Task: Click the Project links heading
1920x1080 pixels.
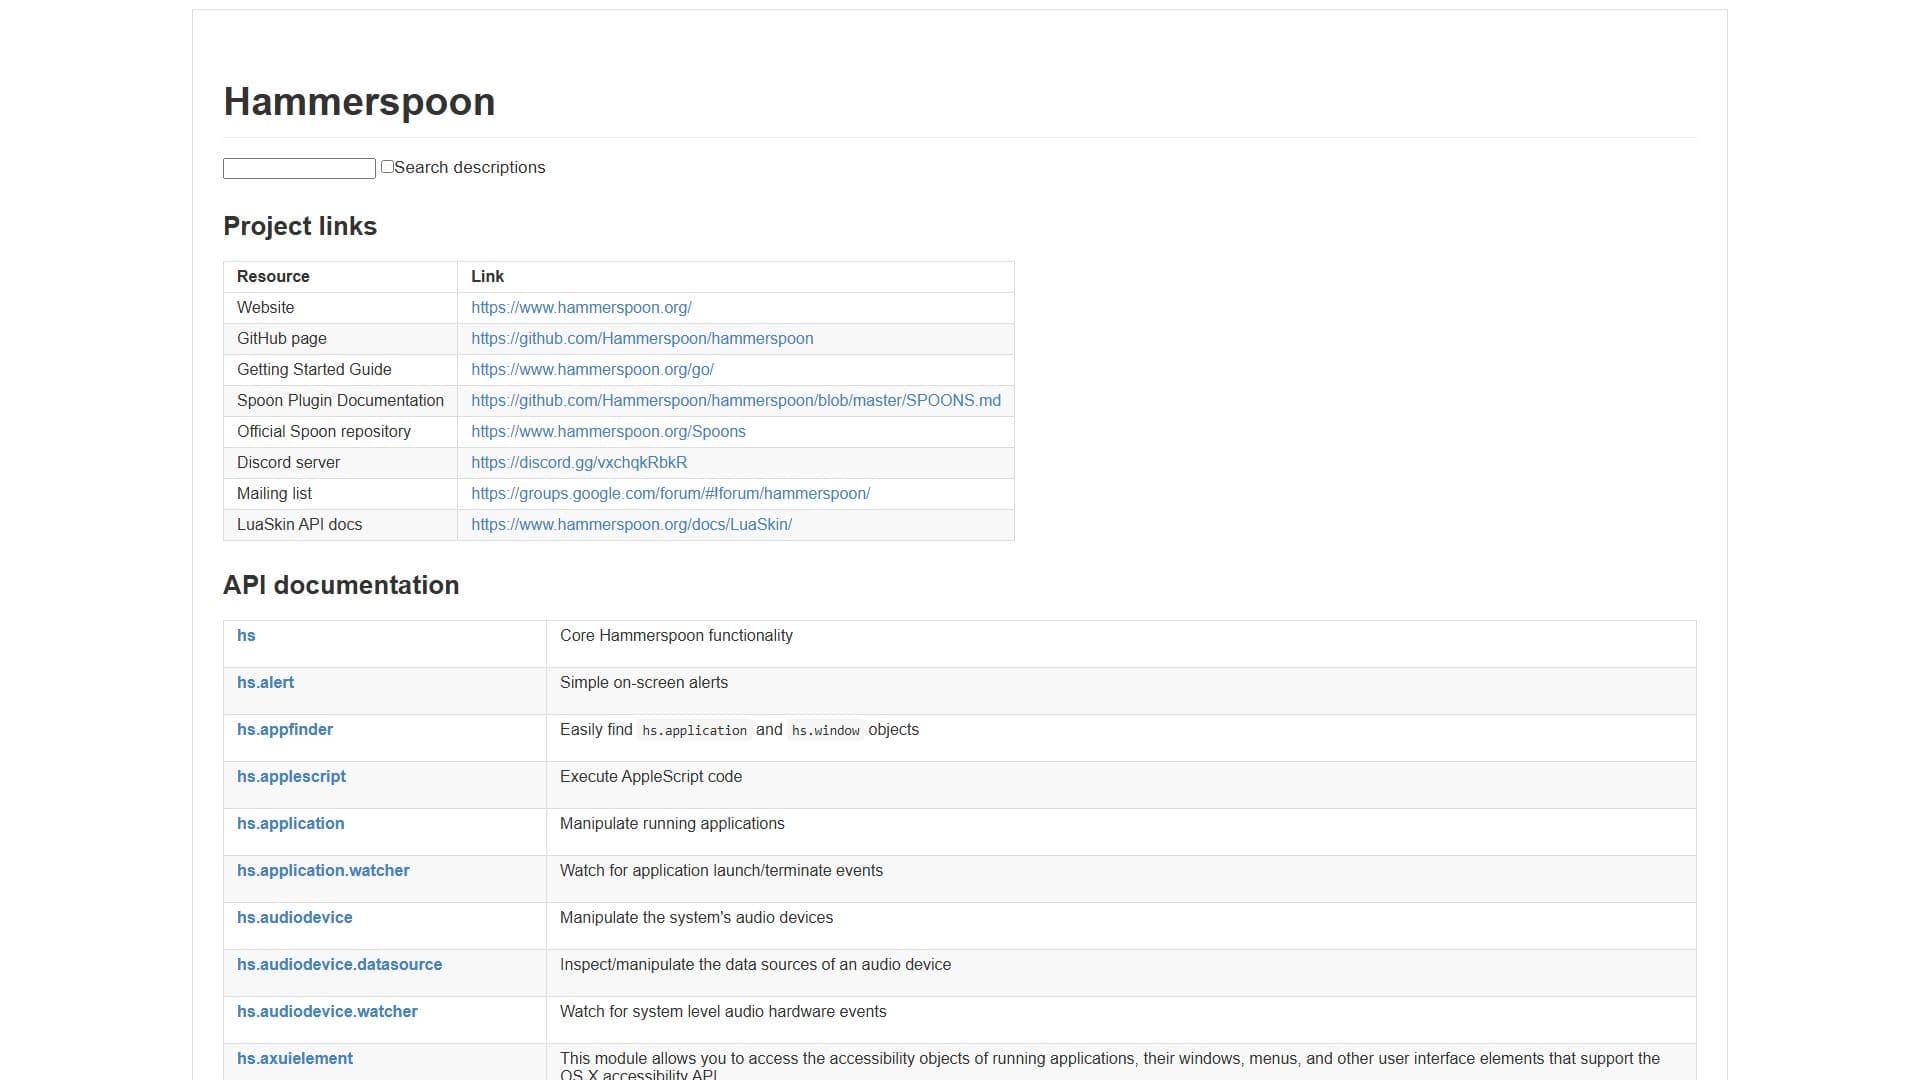Action: (x=300, y=227)
